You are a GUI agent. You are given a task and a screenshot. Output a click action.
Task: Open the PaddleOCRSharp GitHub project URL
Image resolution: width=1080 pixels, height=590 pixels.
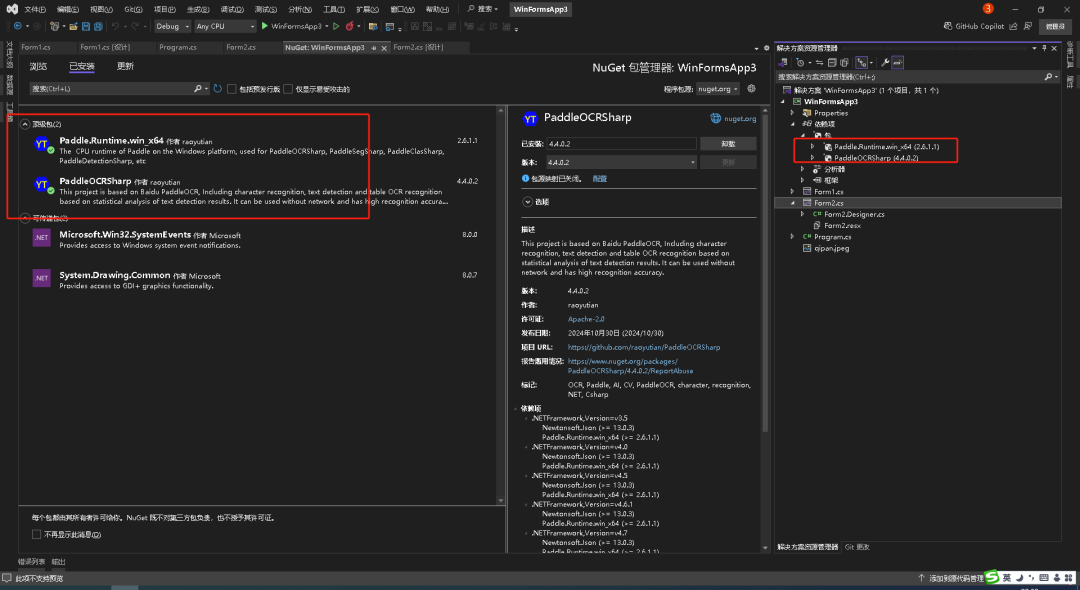(643, 347)
